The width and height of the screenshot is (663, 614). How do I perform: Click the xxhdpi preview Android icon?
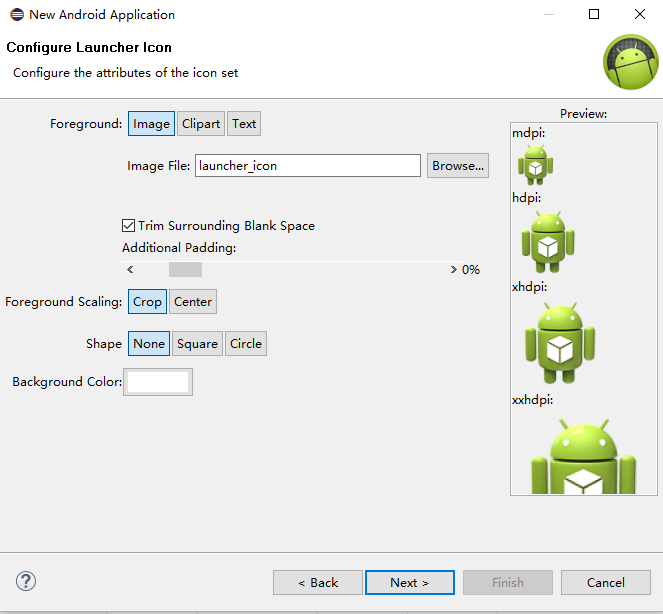coord(584,456)
